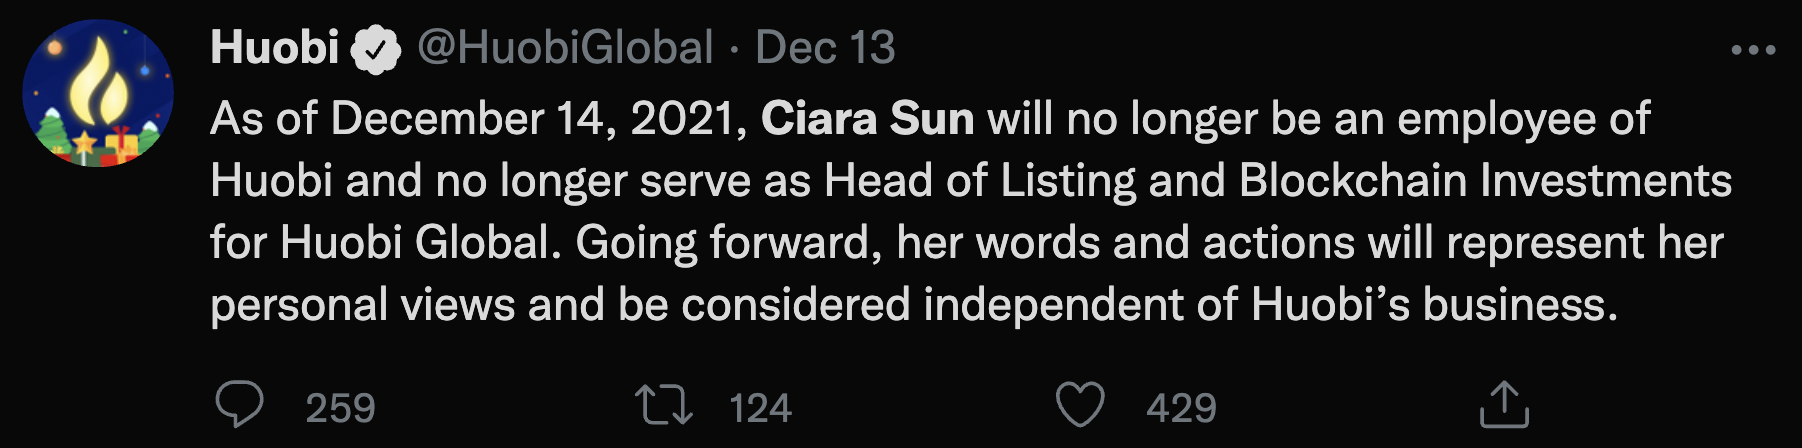Click the bold Ciara Sun name
The image size is (1802, 448).
click(867, 119)
